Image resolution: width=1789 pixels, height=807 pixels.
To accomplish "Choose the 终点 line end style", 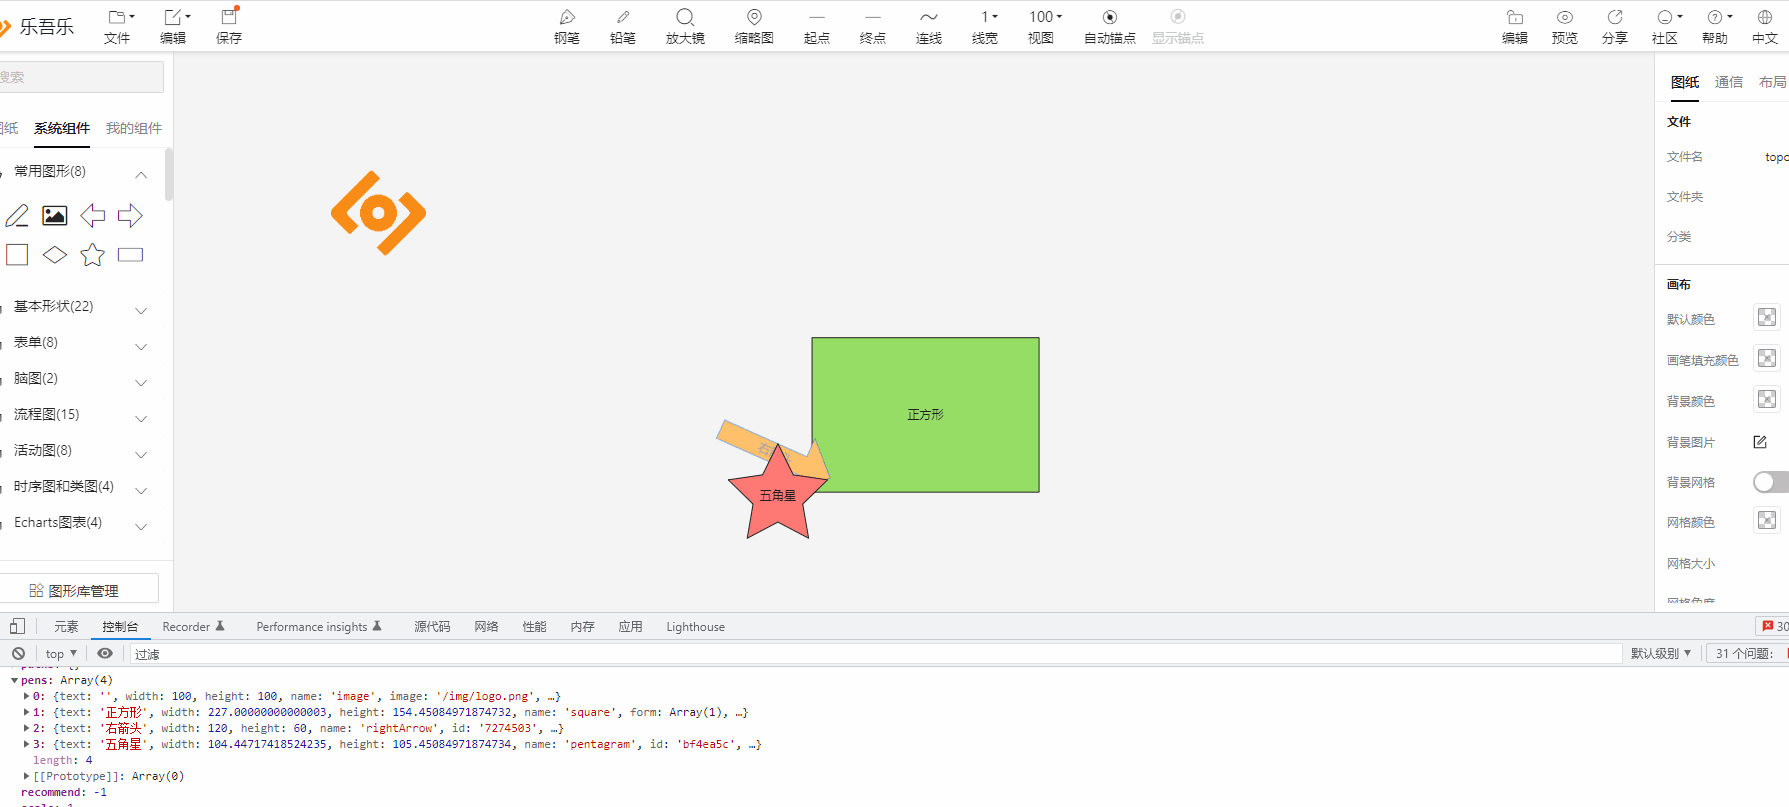I will pyautogui.click(x=873, y=27).
